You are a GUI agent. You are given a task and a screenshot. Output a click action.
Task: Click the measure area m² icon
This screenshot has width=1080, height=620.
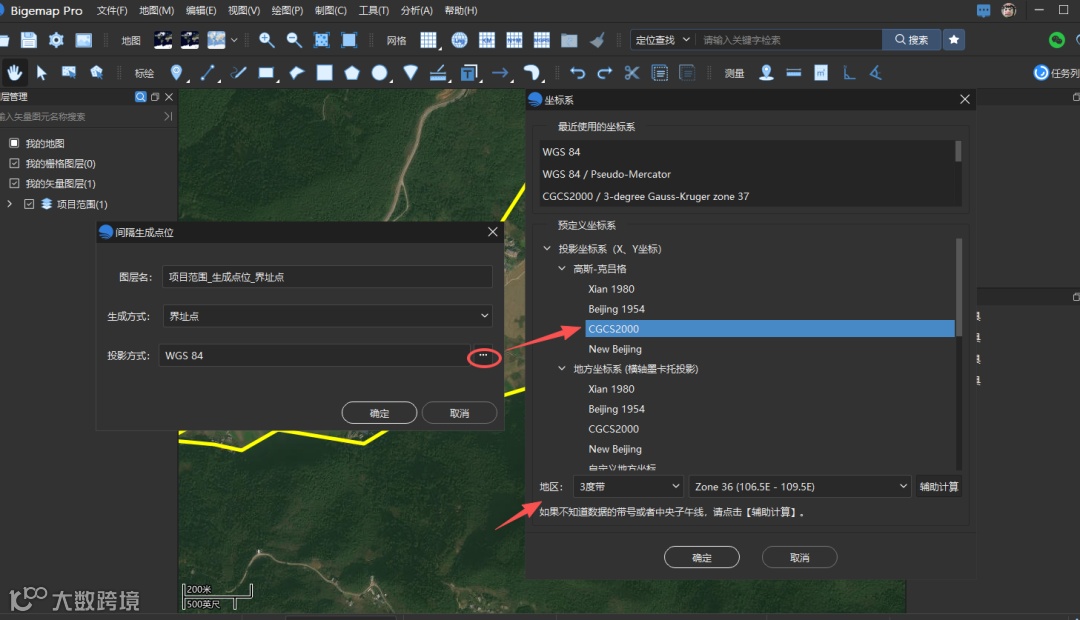coord(821,72)
